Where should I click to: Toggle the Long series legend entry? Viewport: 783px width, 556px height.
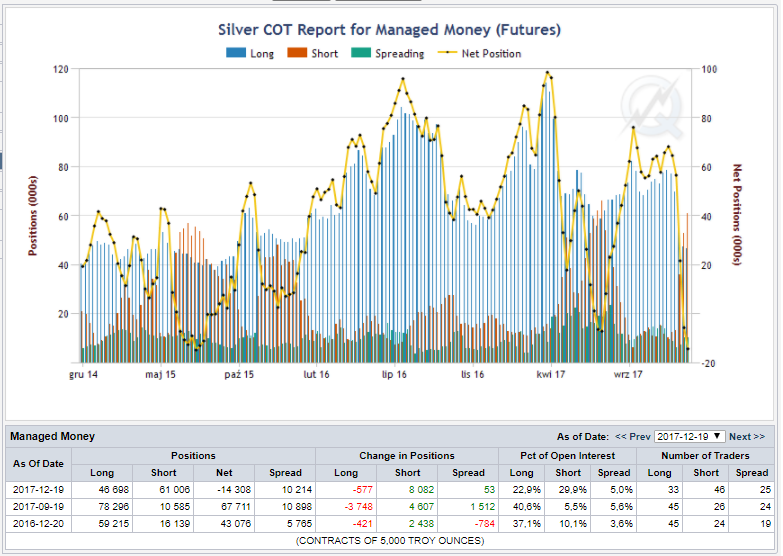pos(250,53)
